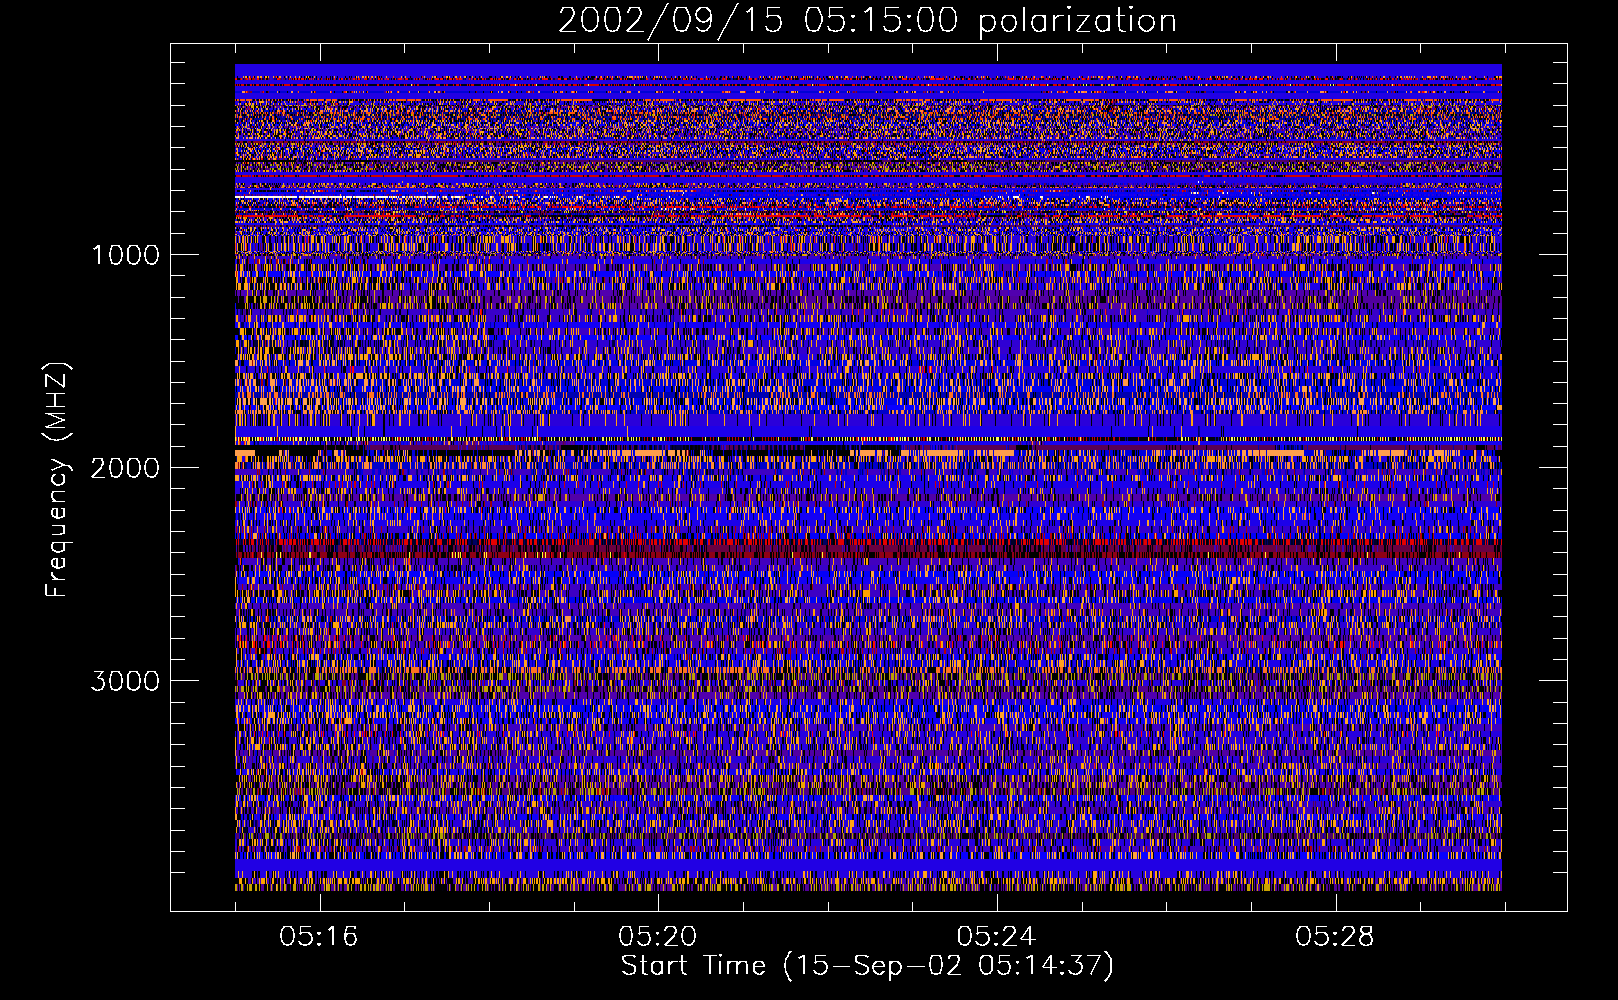
Task: Click the 3000 frequency tick label
Action: [125, 681]
